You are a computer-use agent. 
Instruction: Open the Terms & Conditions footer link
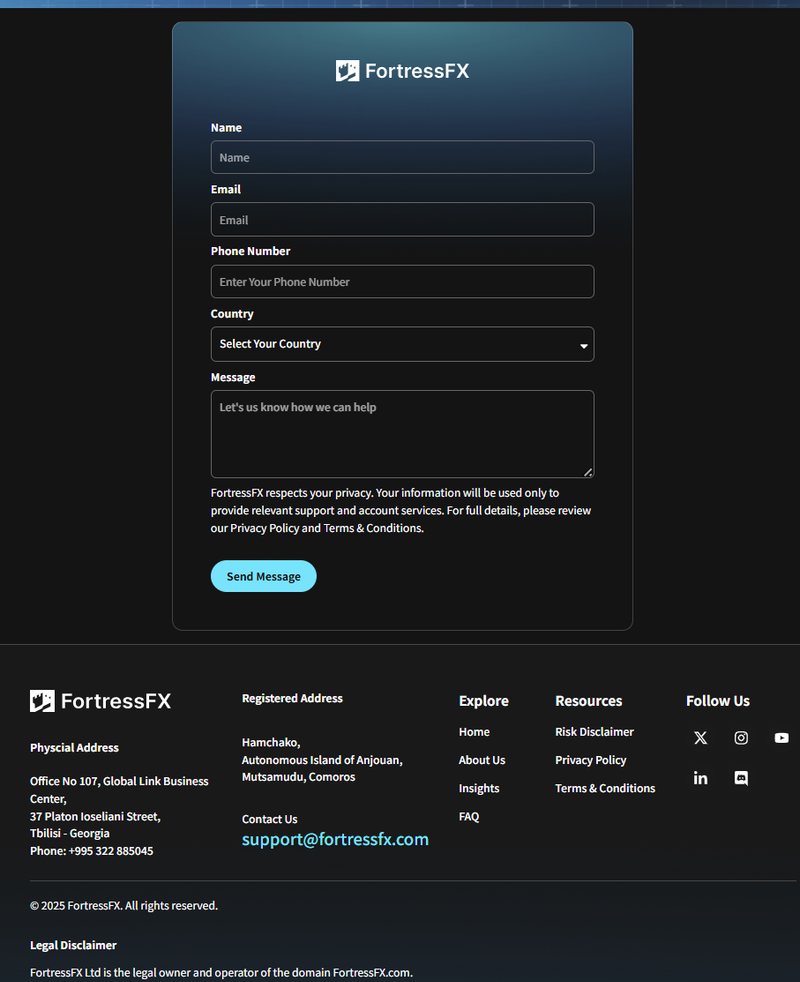pyautogui.click(x=605, y=788)
